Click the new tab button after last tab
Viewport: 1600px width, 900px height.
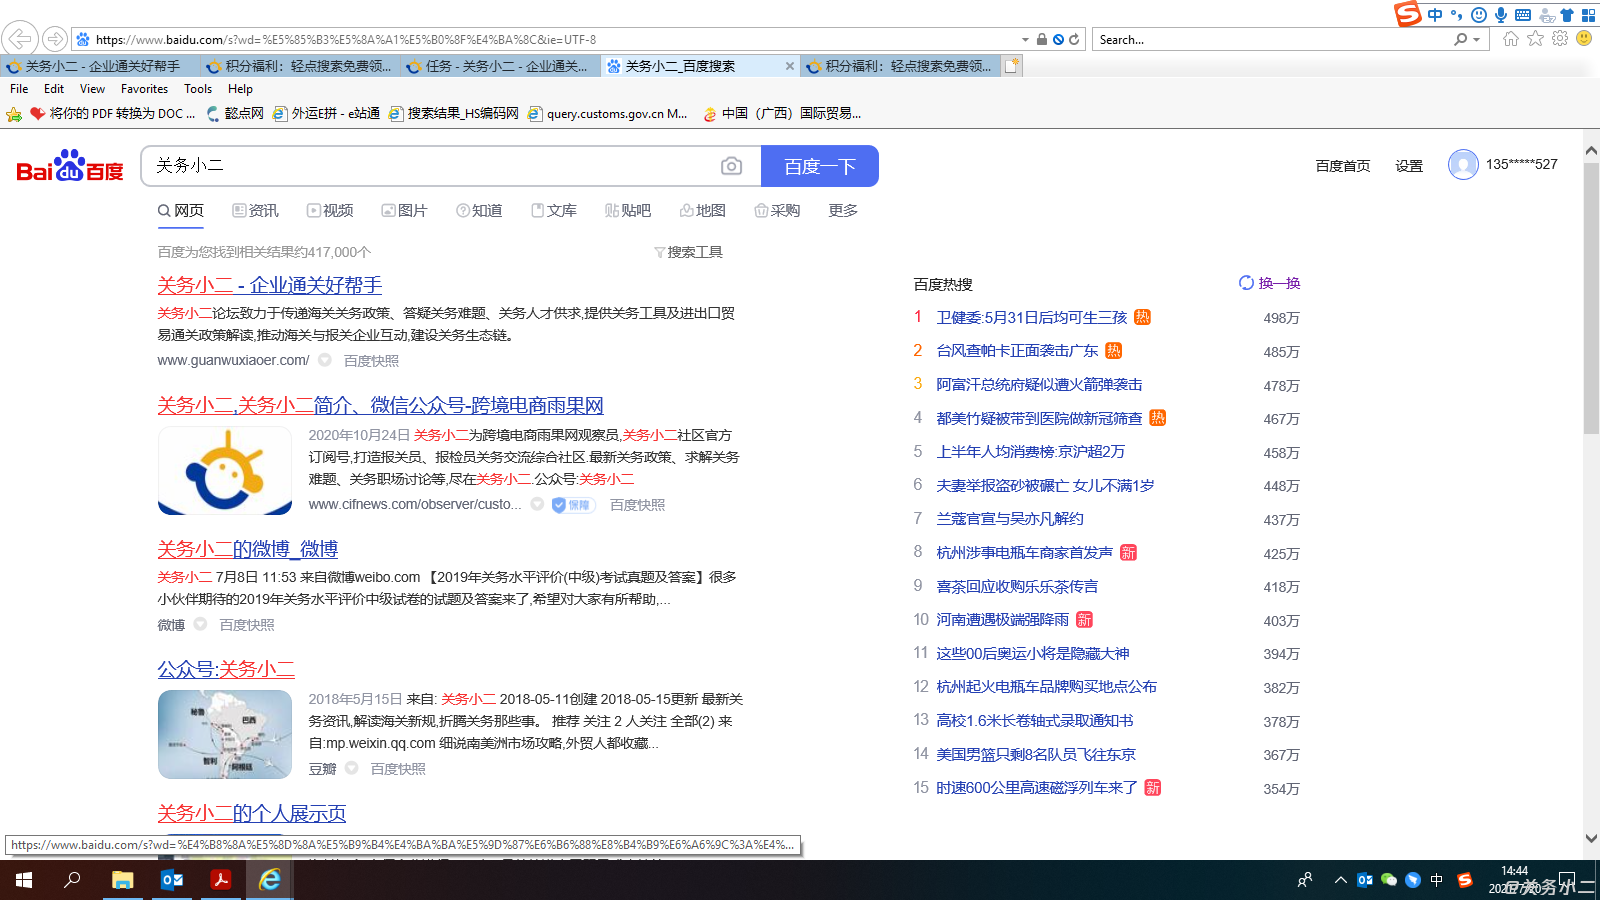(x=1012, y=66)
